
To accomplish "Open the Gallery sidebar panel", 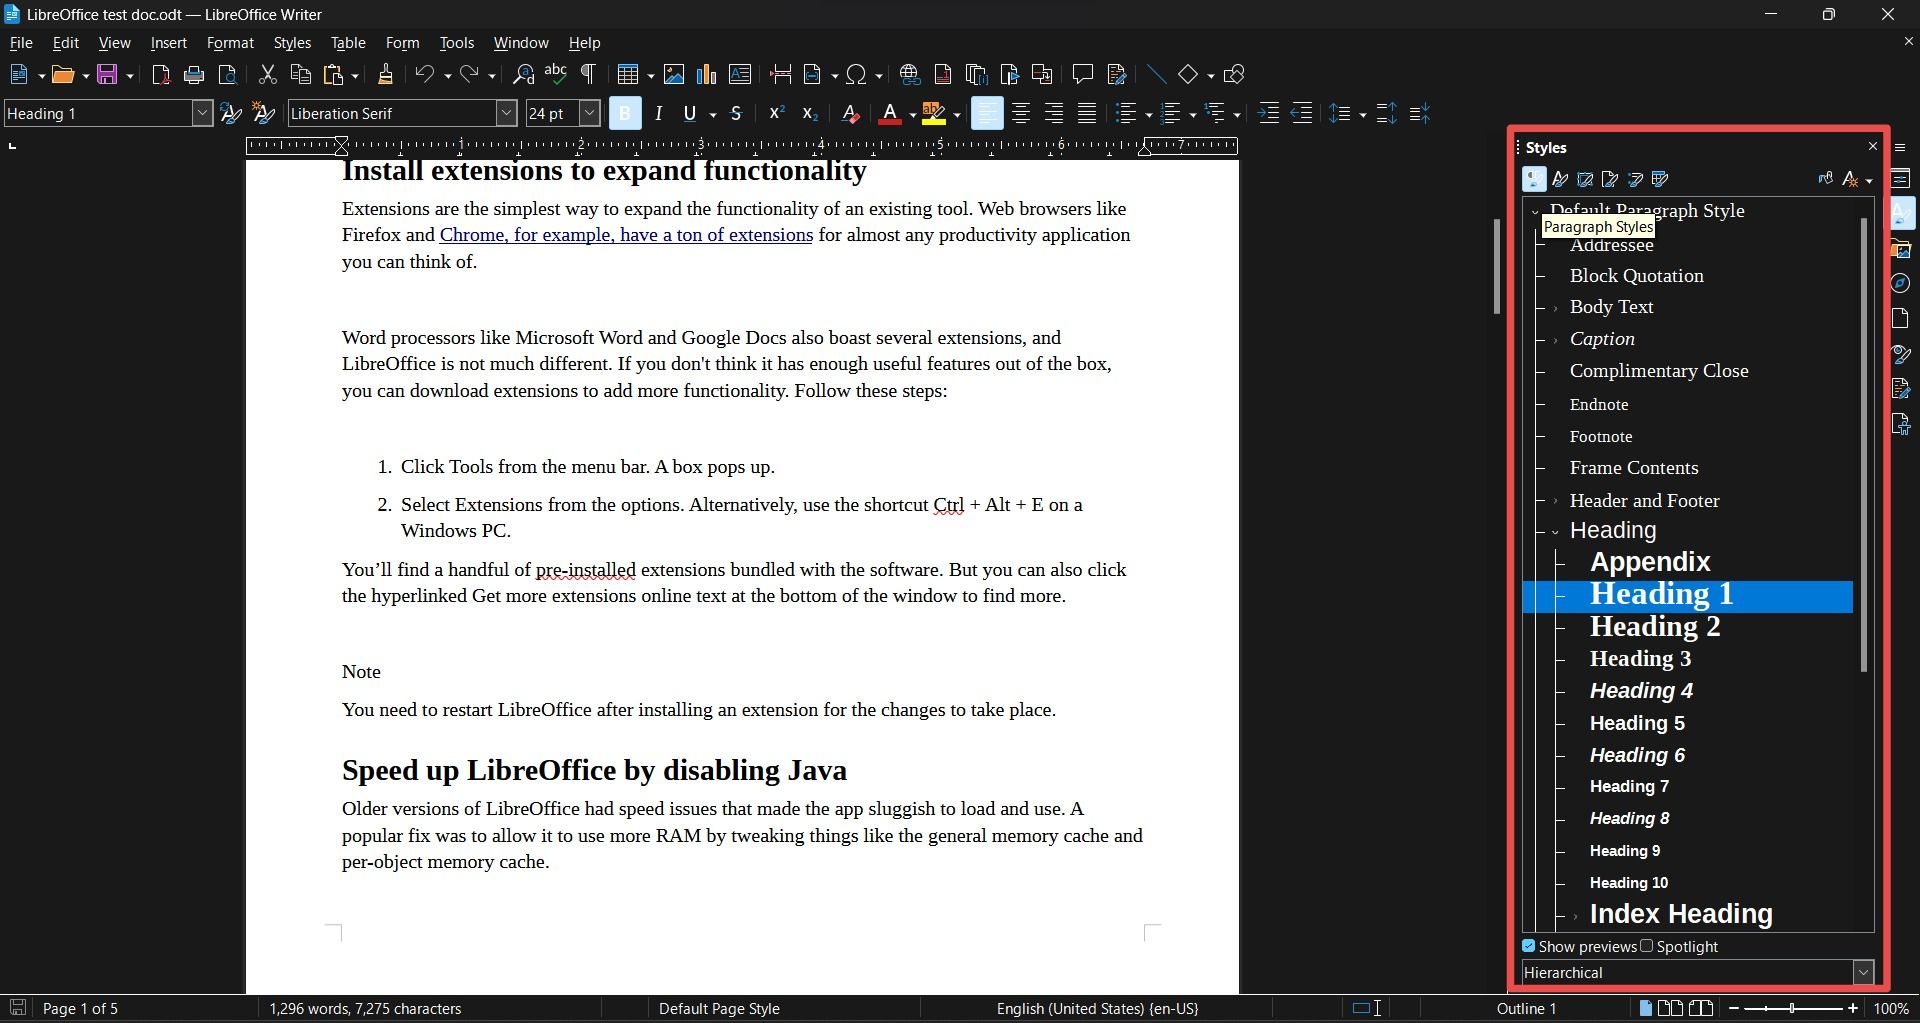I will [1901, 248].
